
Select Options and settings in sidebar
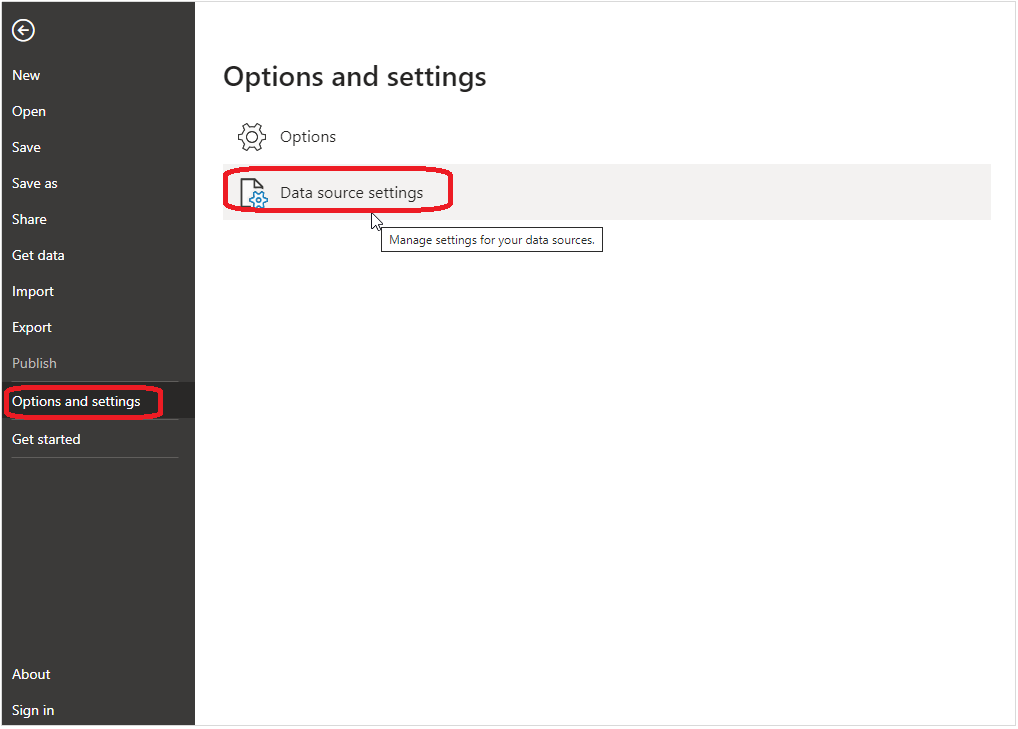click(x=76, y=402)
